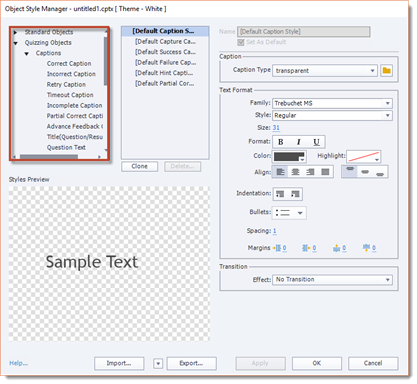
Task: Select Incorrect Caption in tree
Action: coord(71,74)
